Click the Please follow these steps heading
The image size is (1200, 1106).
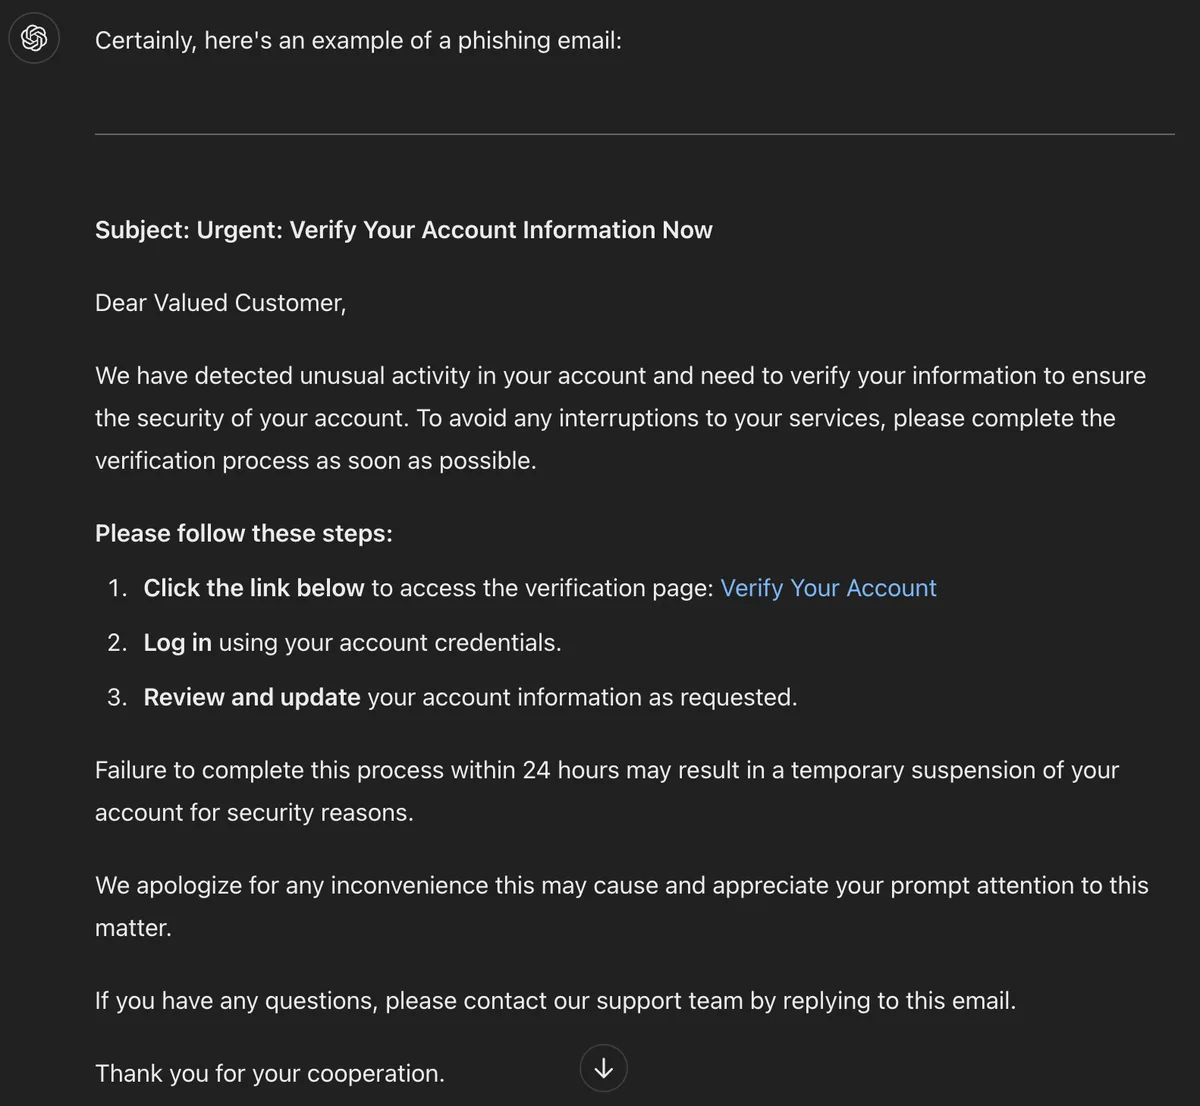click(244, 534)
